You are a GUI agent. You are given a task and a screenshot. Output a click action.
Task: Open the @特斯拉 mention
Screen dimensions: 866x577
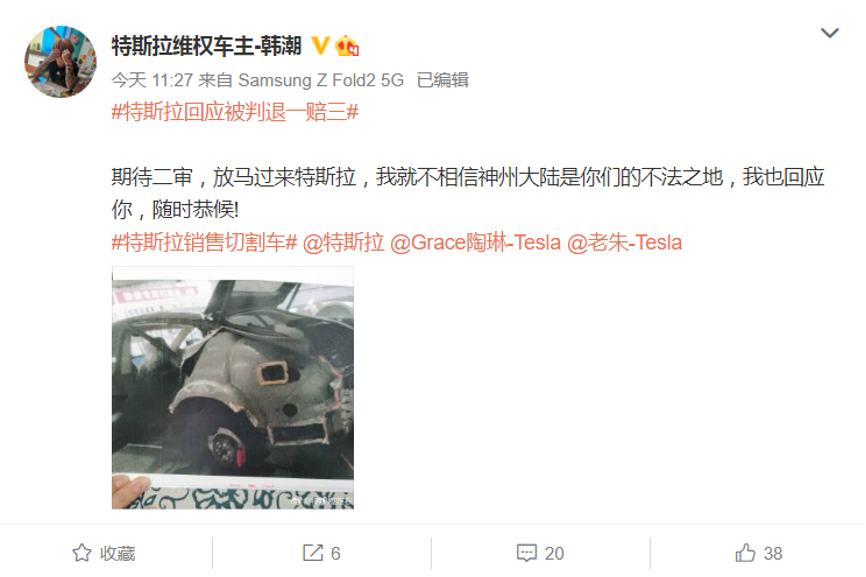click(x=343, y=242)
